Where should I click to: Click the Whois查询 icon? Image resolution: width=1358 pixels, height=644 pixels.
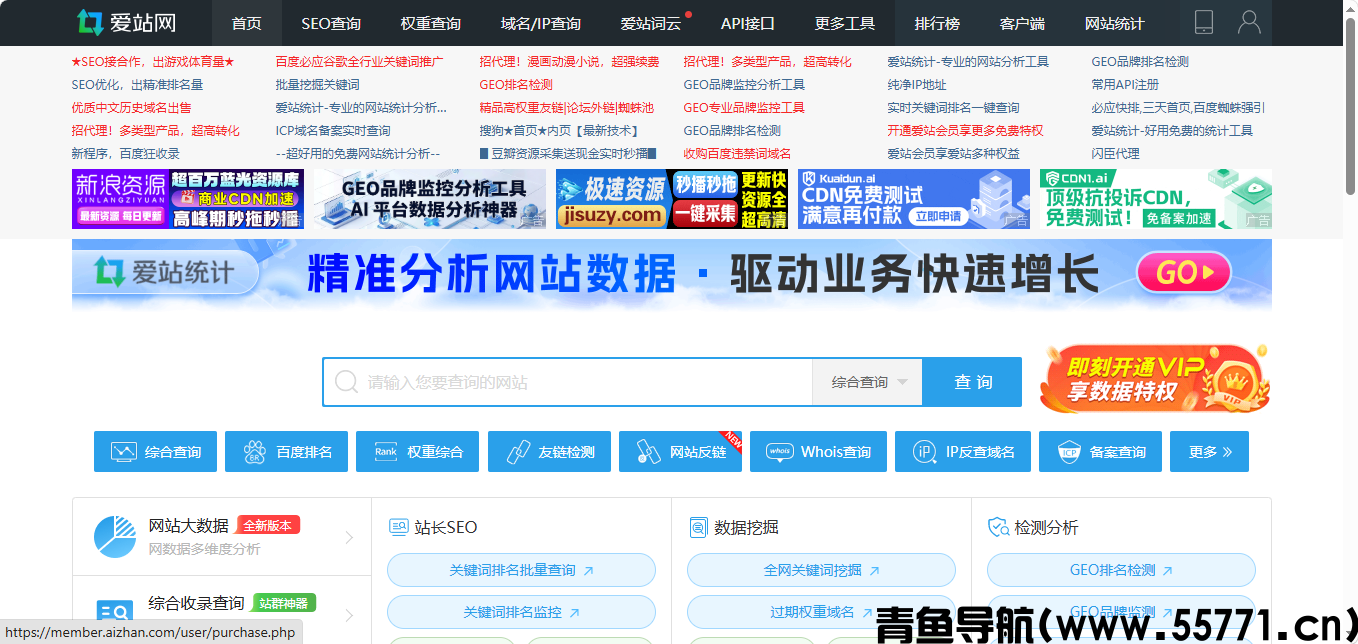coord(780,452)
